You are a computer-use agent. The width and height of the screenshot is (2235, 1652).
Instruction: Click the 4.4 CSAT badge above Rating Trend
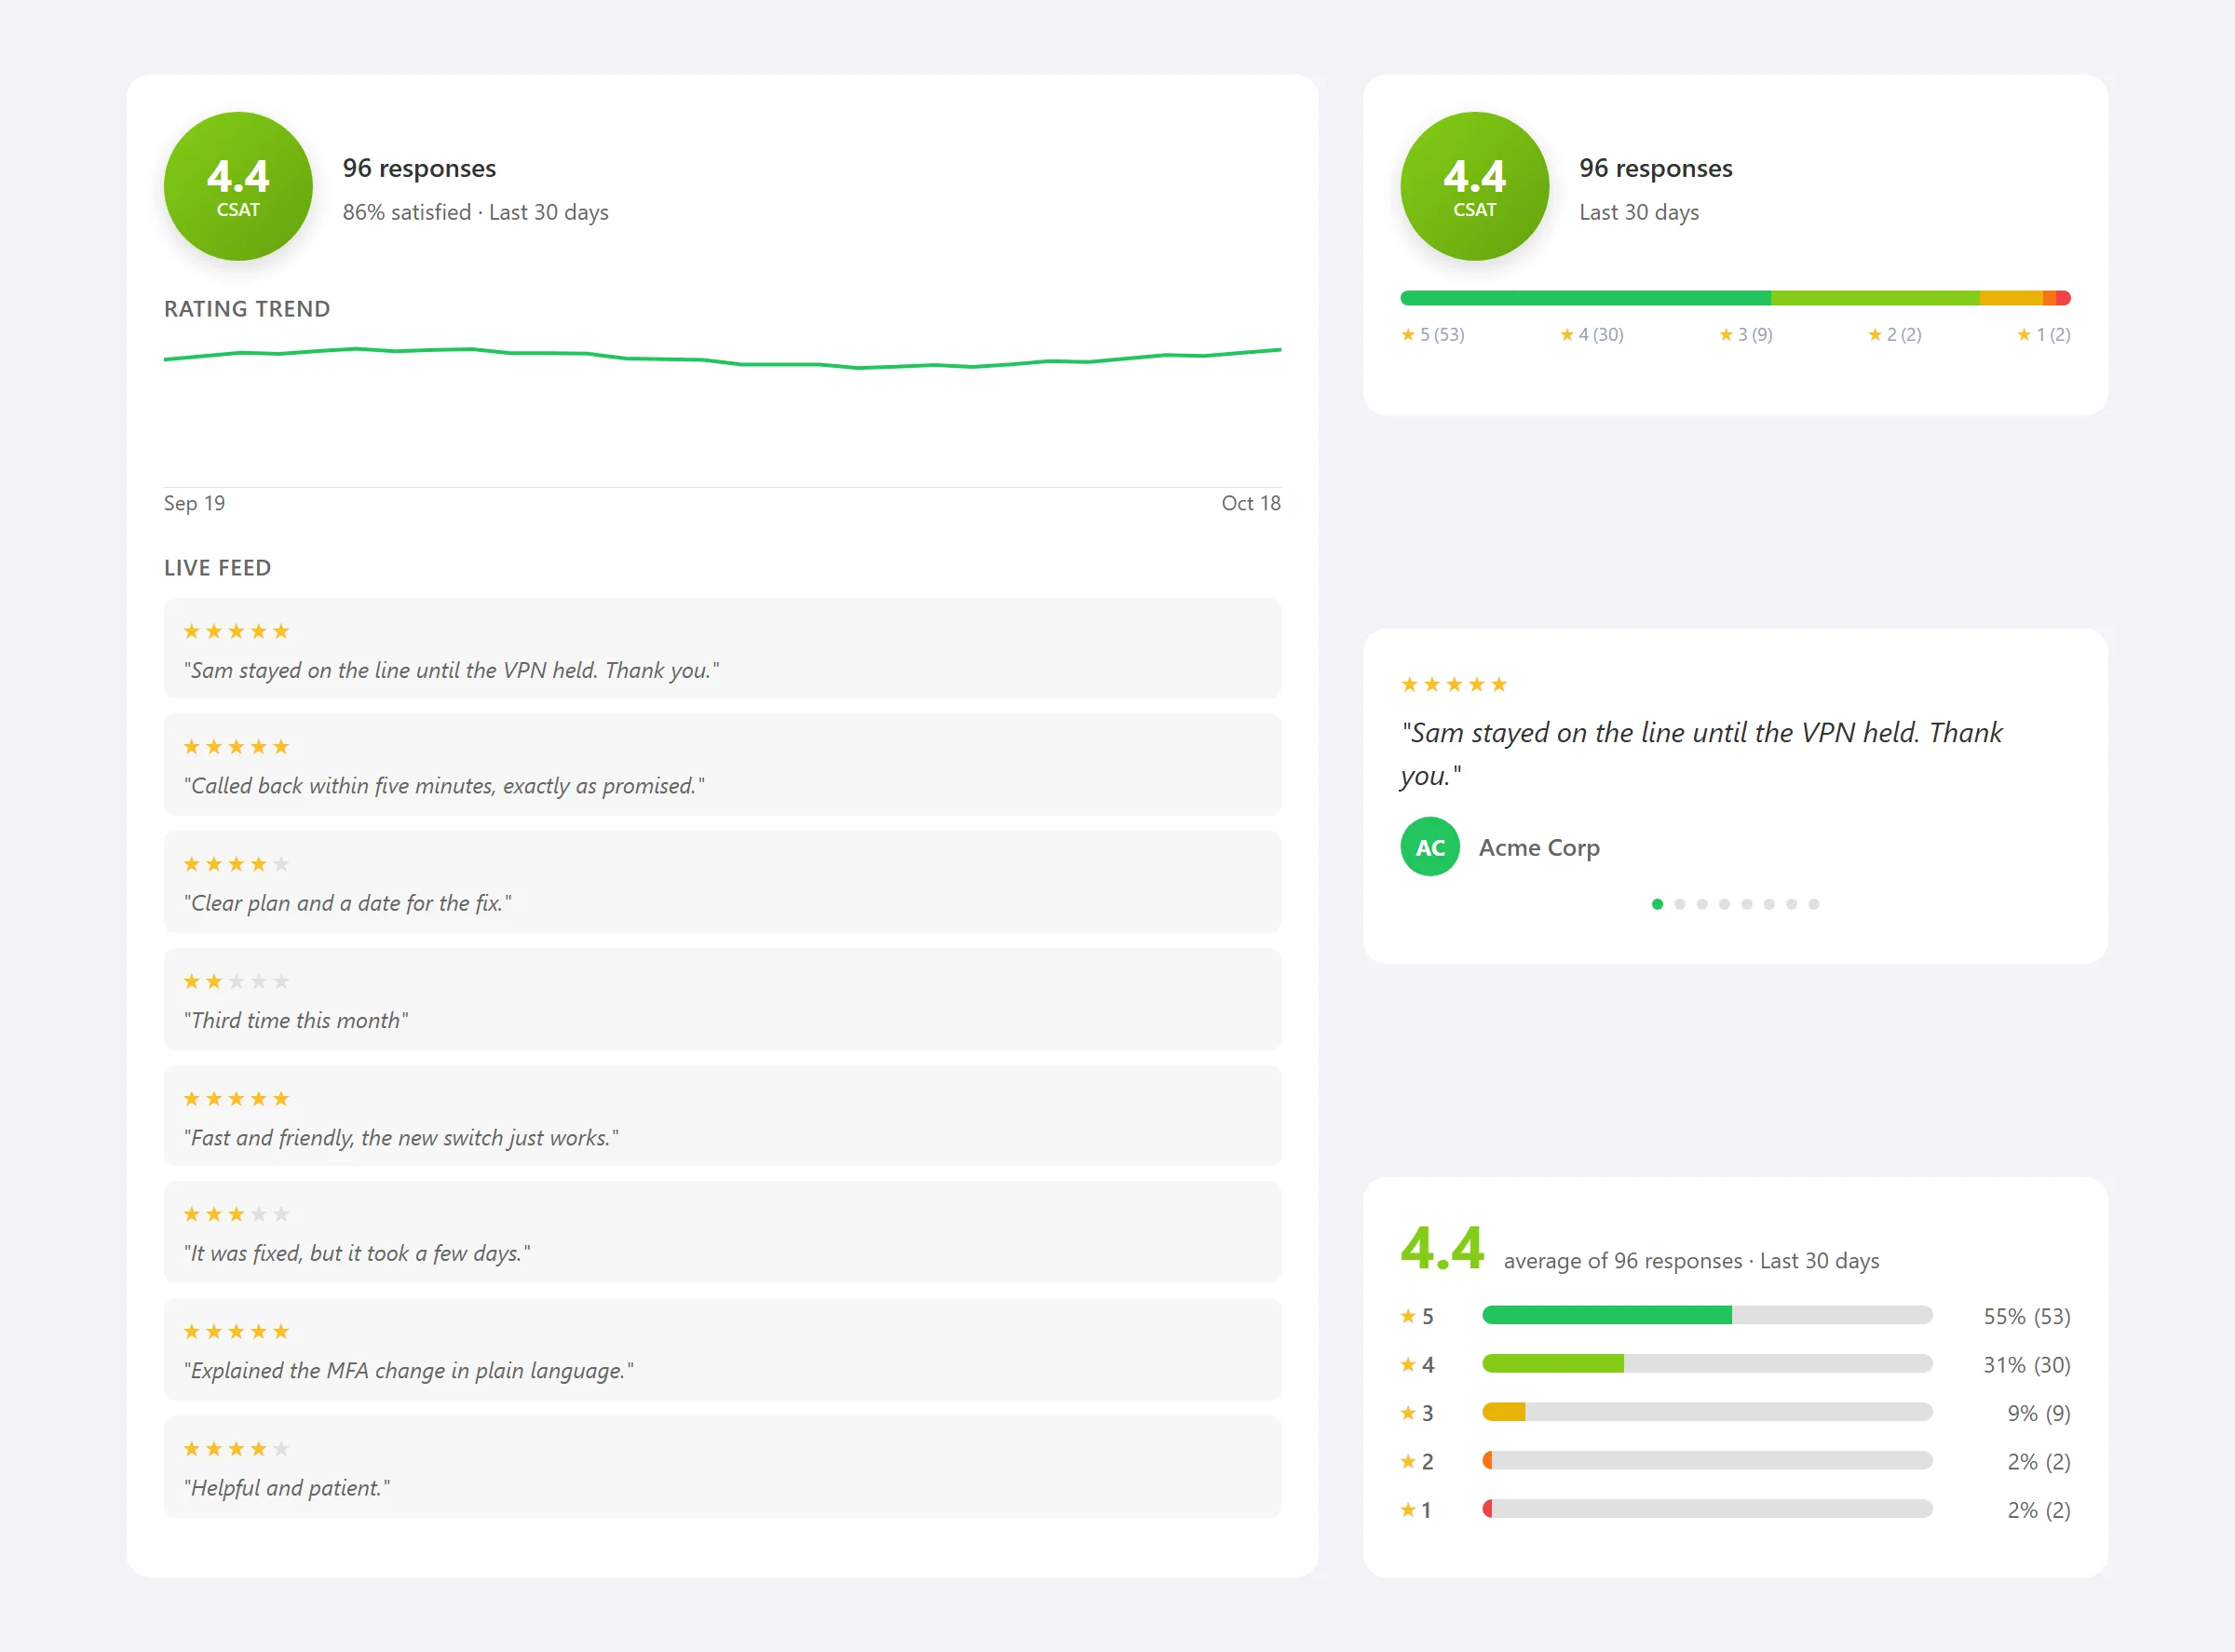coord(238,186)
